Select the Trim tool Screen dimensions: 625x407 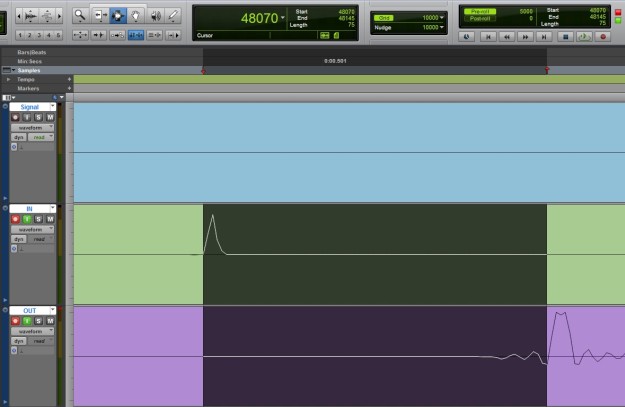coord(100,16)
